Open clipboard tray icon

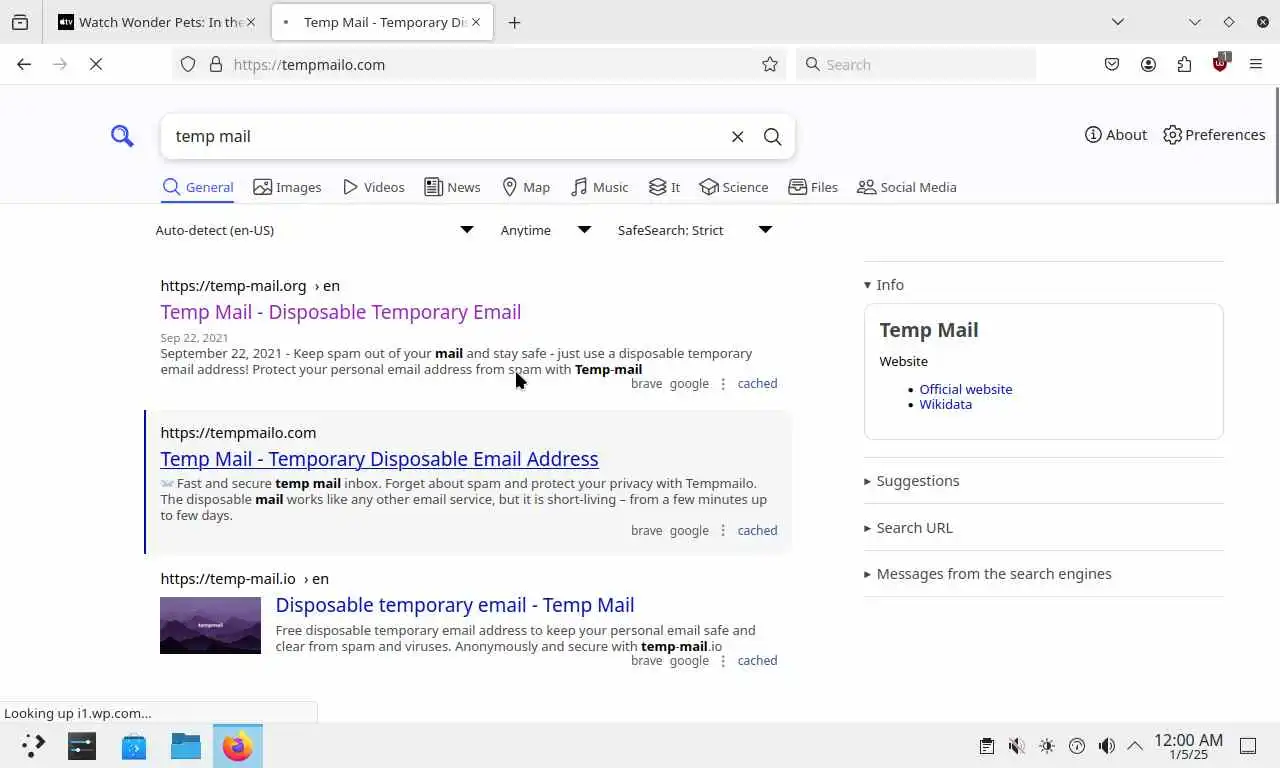pos(986,746)
